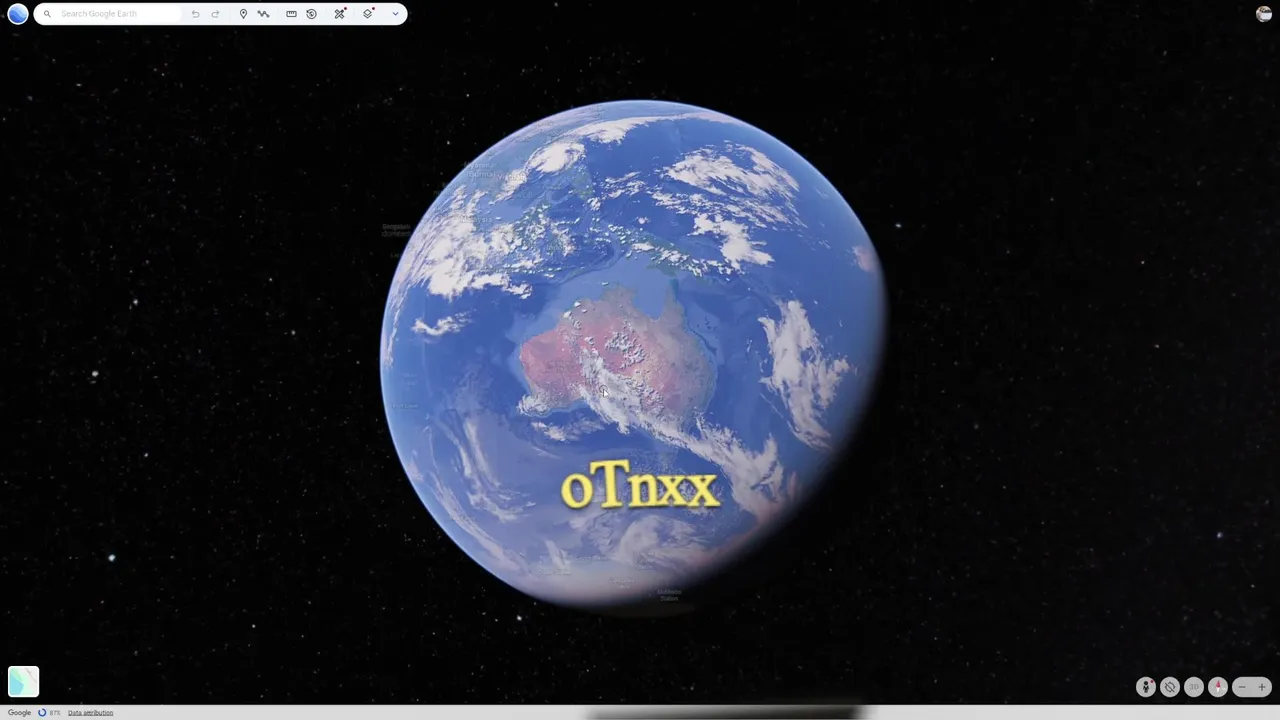Open the measure ruler tool

[291, 14]
